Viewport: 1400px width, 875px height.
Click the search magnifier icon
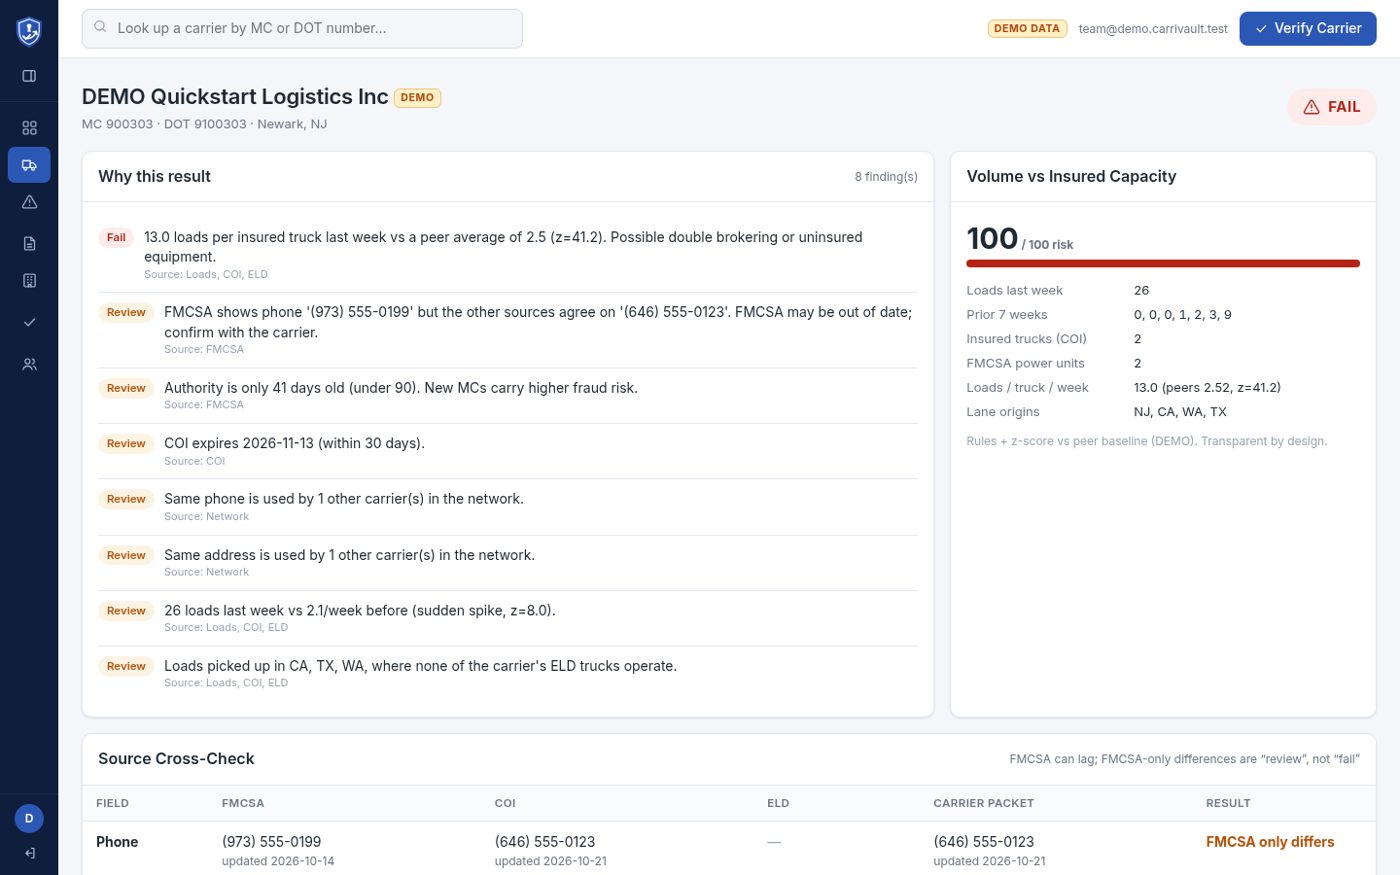click(x=100, y=27)
